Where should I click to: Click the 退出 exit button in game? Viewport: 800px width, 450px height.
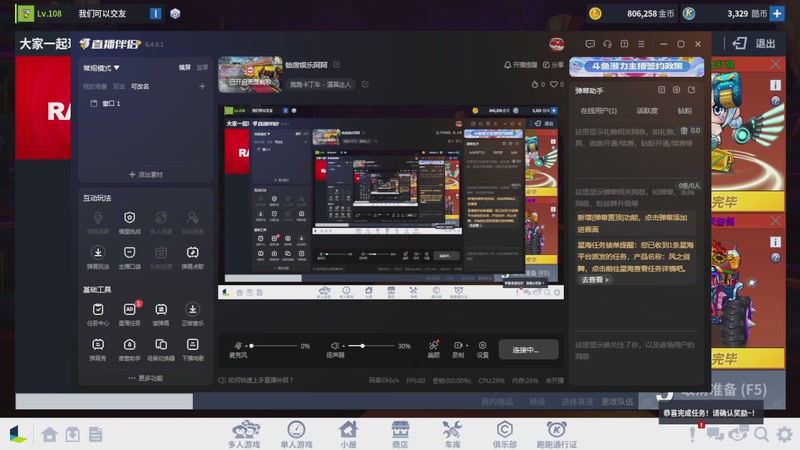point(754,43)
